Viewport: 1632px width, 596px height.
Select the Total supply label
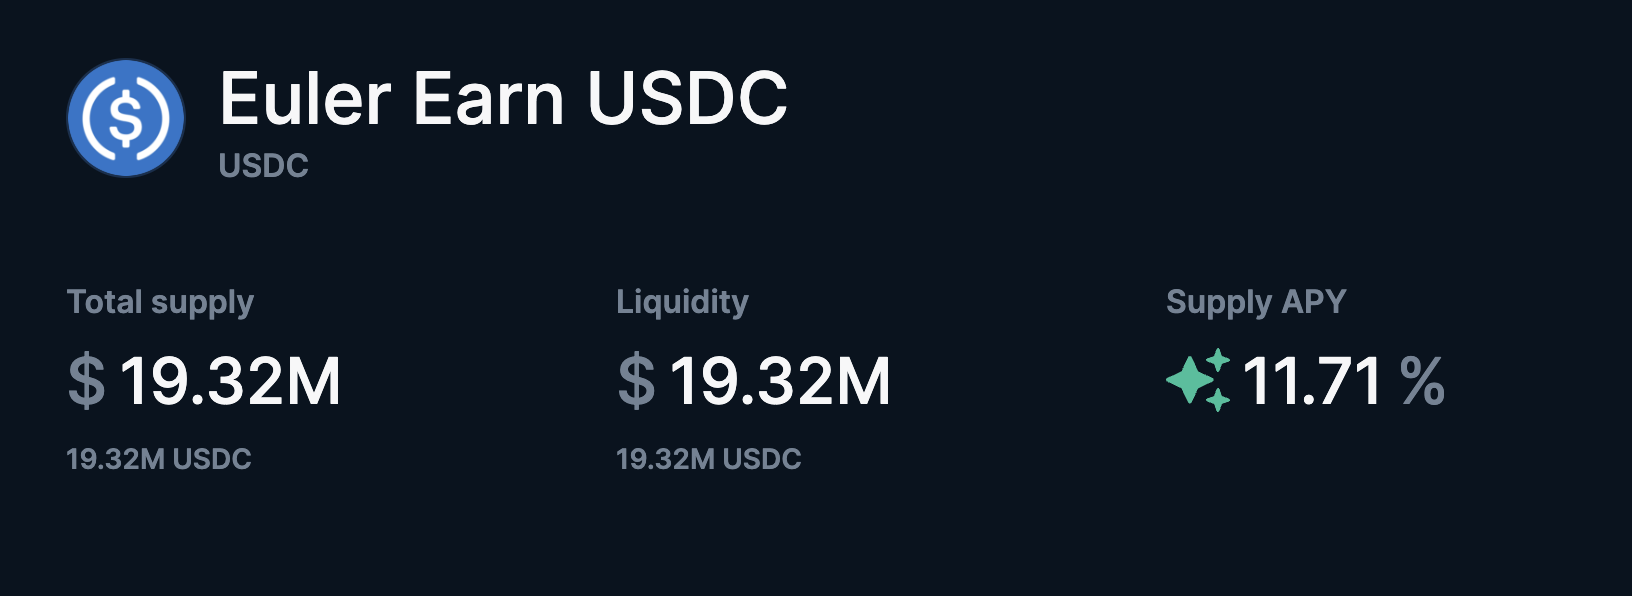click(x=160, y=301)
